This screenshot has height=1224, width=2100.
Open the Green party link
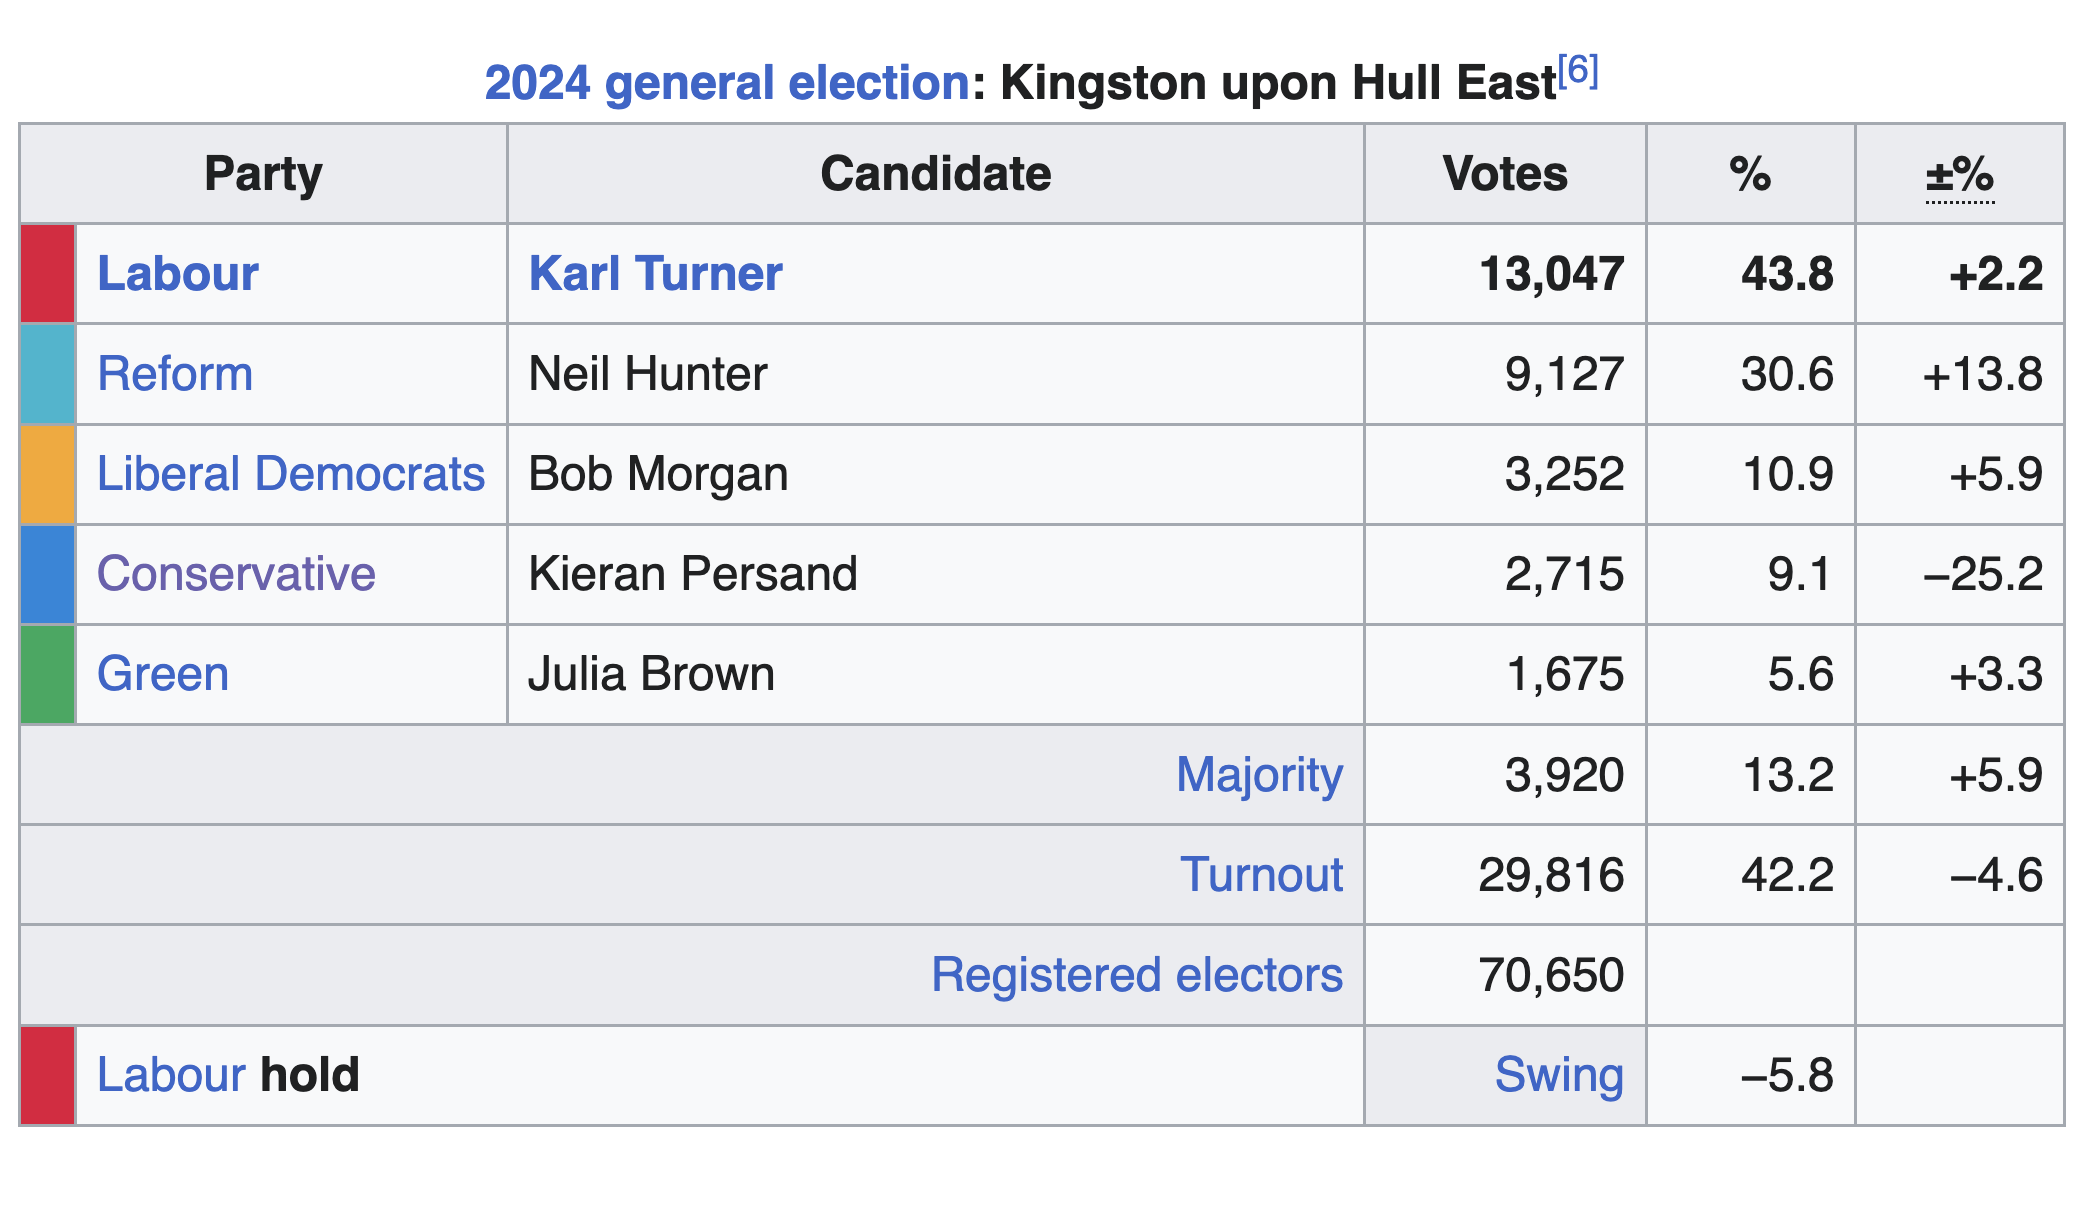tap(163, 674)
